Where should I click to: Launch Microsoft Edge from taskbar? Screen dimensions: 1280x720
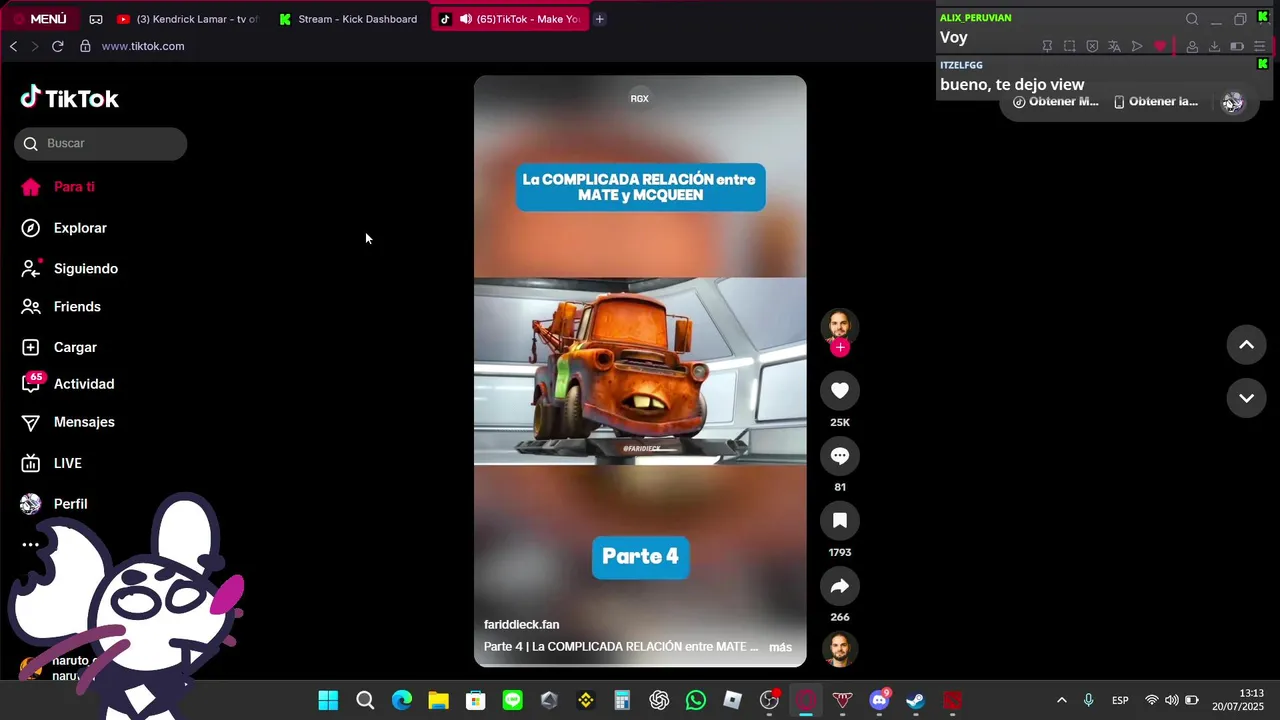[402, 700]
